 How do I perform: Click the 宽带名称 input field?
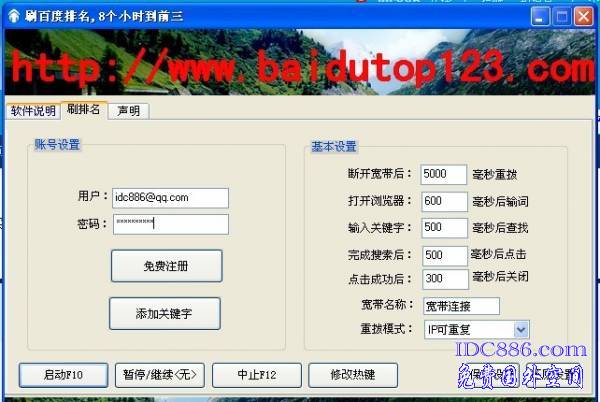(x=460, y=305)
